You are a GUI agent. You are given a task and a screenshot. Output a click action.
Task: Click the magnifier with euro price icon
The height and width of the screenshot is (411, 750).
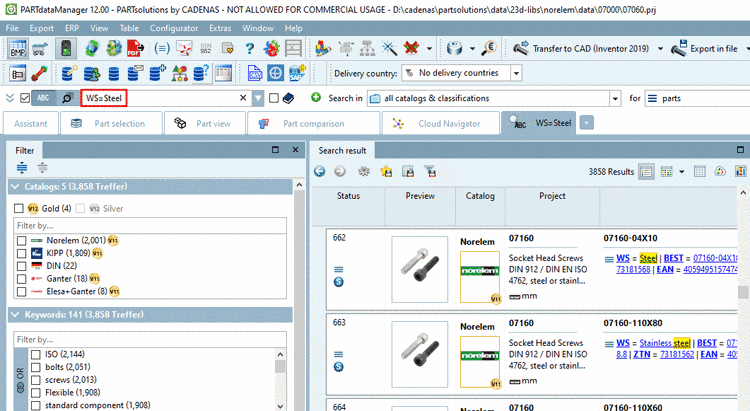(489, 48)
